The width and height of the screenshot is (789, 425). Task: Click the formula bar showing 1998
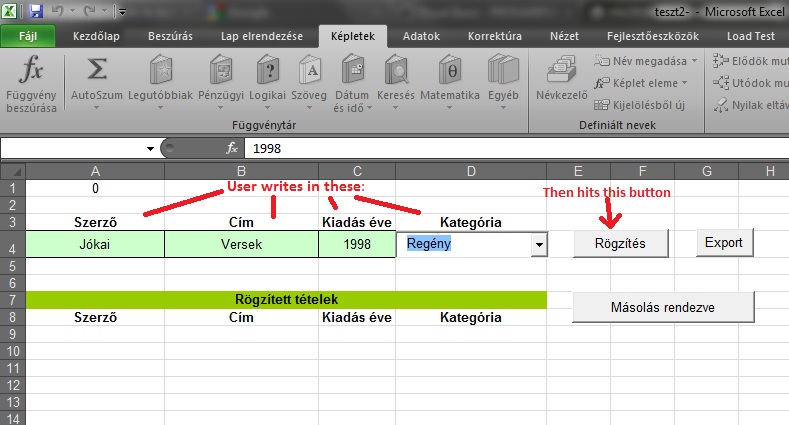pos(516,148)
